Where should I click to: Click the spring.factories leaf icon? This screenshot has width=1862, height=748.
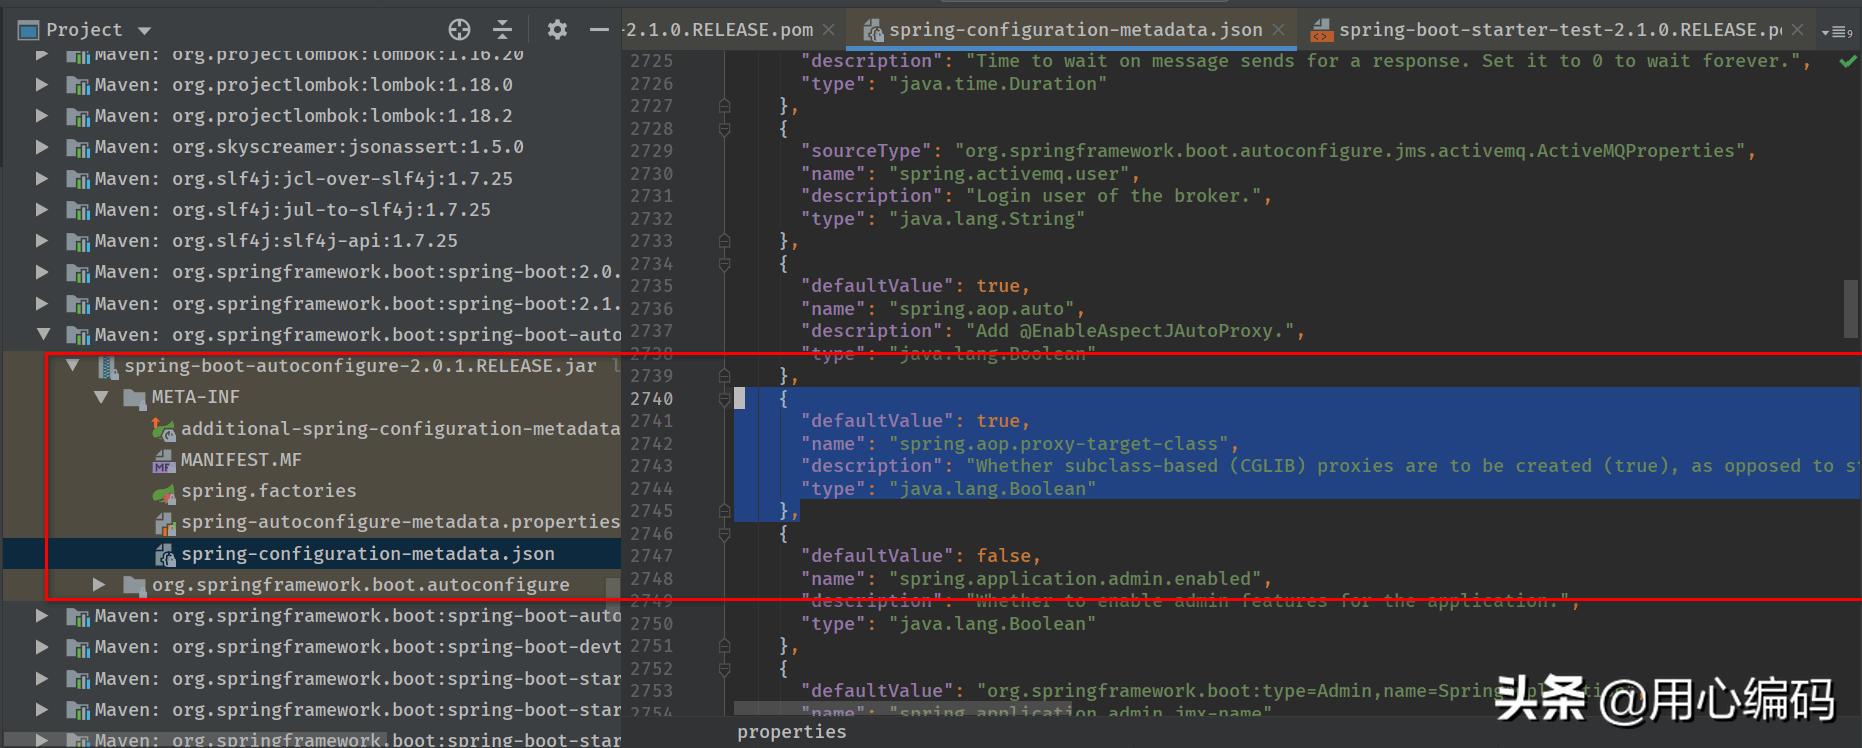[x=164, y=492]
